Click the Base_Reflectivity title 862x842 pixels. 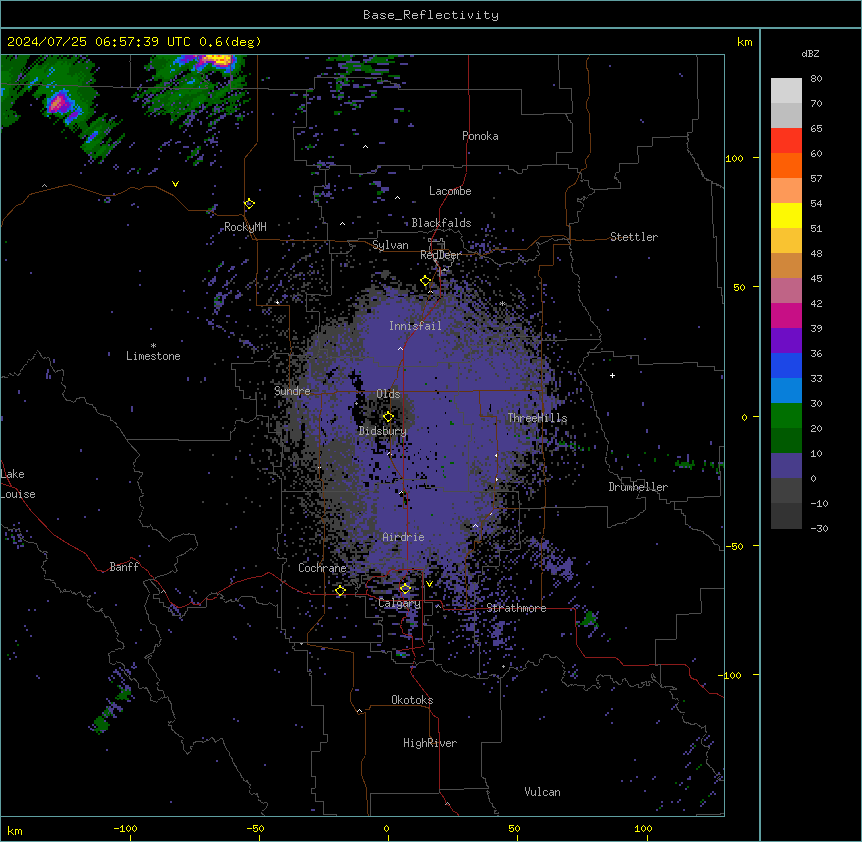(431, 15)
